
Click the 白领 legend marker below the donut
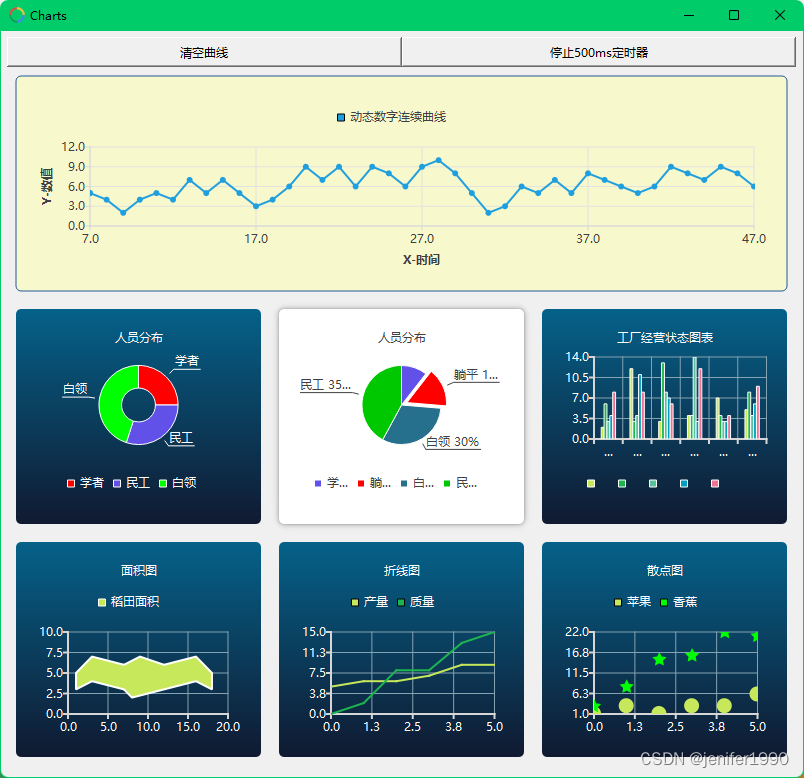pos(162,483)
